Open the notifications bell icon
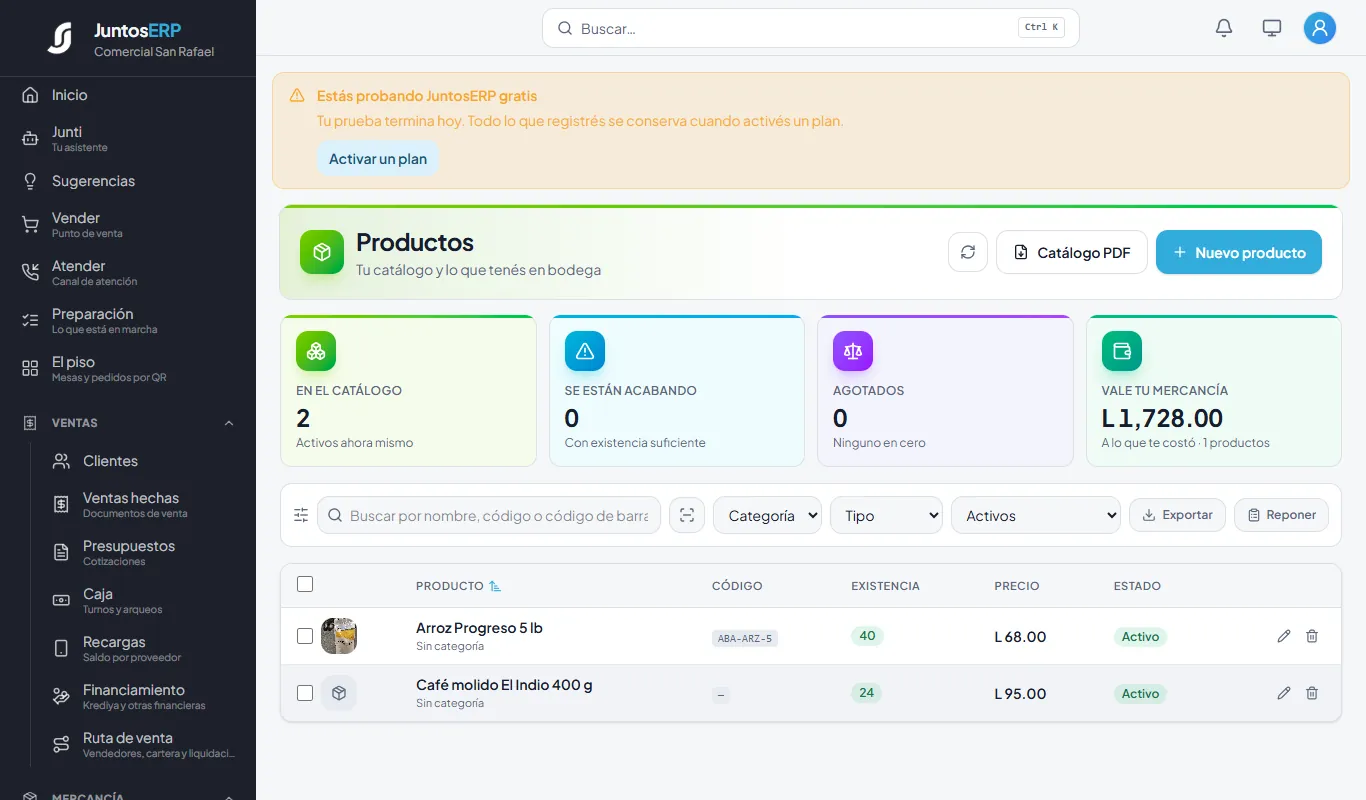1366x800 pixels. coord(1224,28)
